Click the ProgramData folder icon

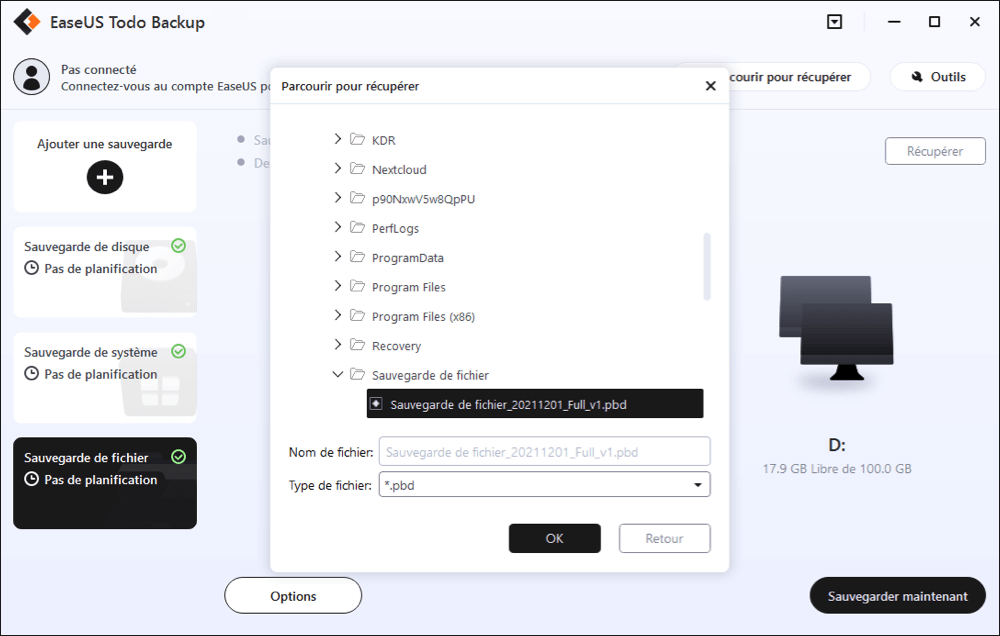(x=357, y=256)
